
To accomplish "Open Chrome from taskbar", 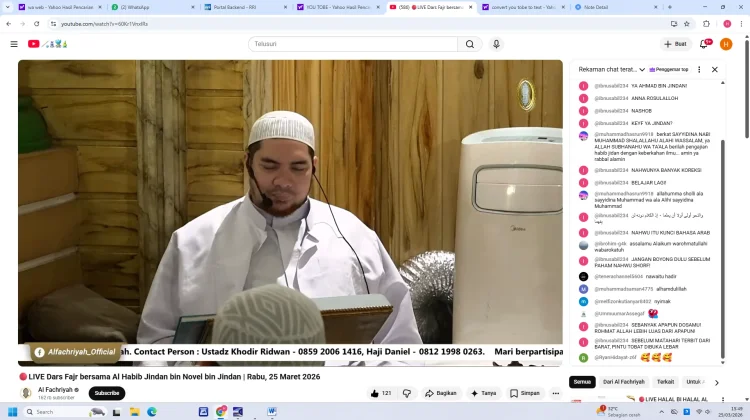I will pyautogui.click(x=221, y=412).
